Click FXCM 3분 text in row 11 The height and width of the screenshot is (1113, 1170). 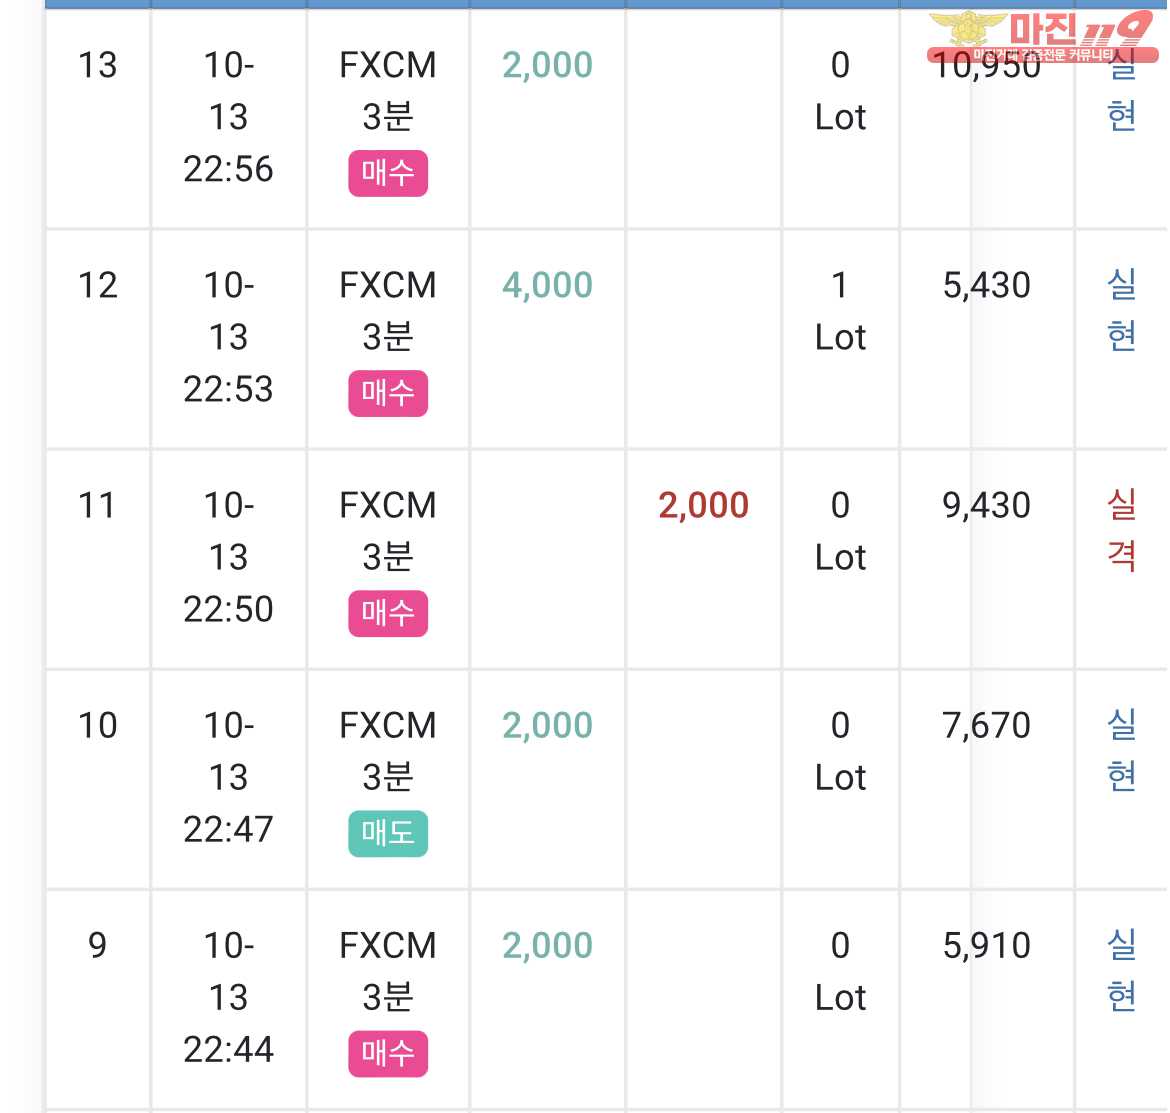(388, 530)
